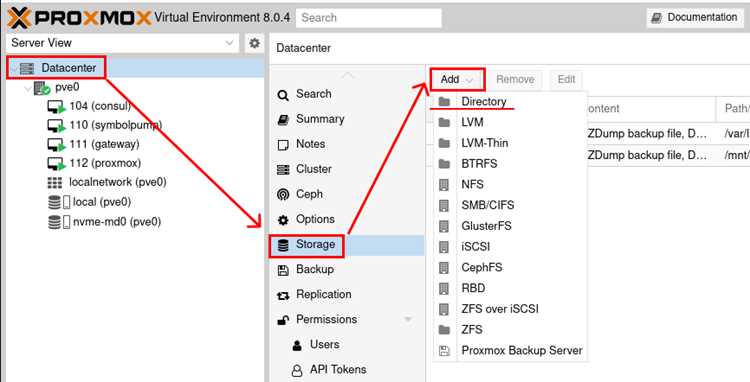The height and width of the screenshot is (382, 750).
Task: Select nvme-md0 (pve0) in tree
Action: (117, 222)
